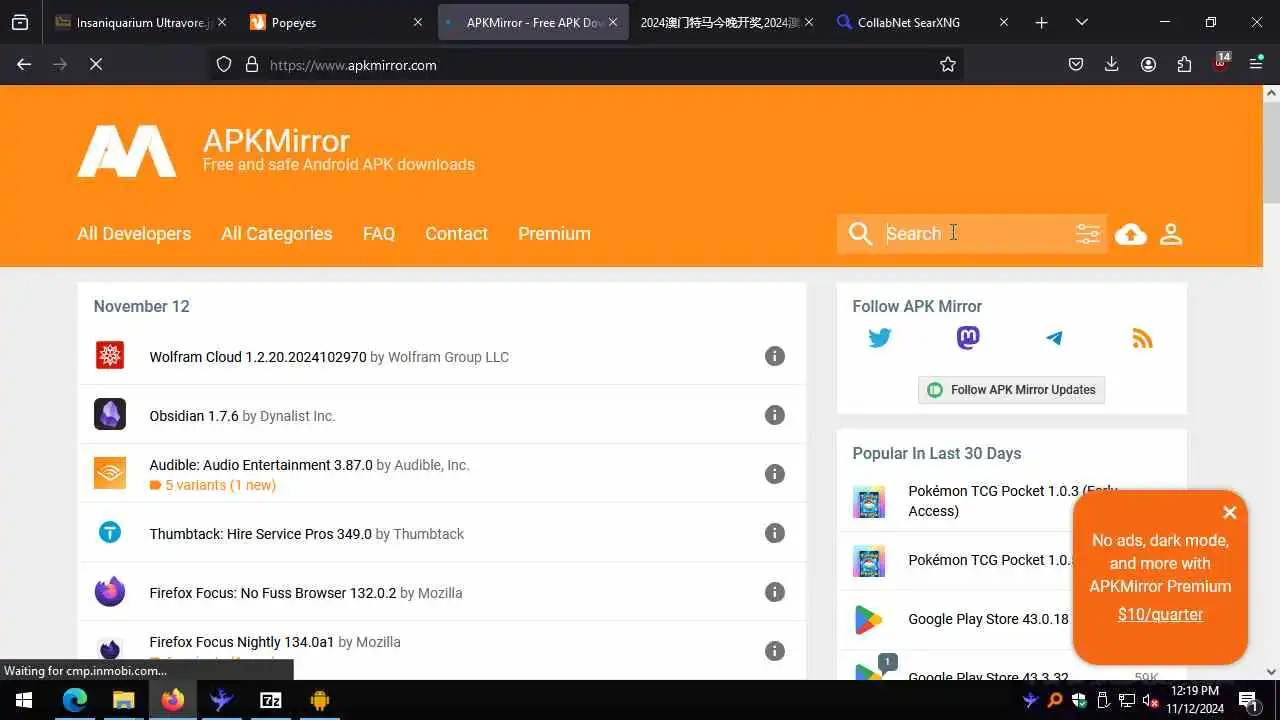Click the APKMirror logo icon
Viewport: 1280px width, 720px height.
(x=127, y=151)
